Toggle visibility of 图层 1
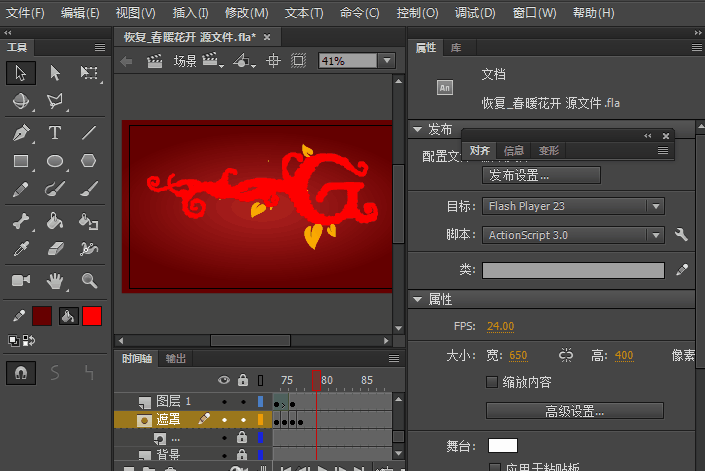The height and width of the screenshot is (471, 705). click(x=224, y=402)
